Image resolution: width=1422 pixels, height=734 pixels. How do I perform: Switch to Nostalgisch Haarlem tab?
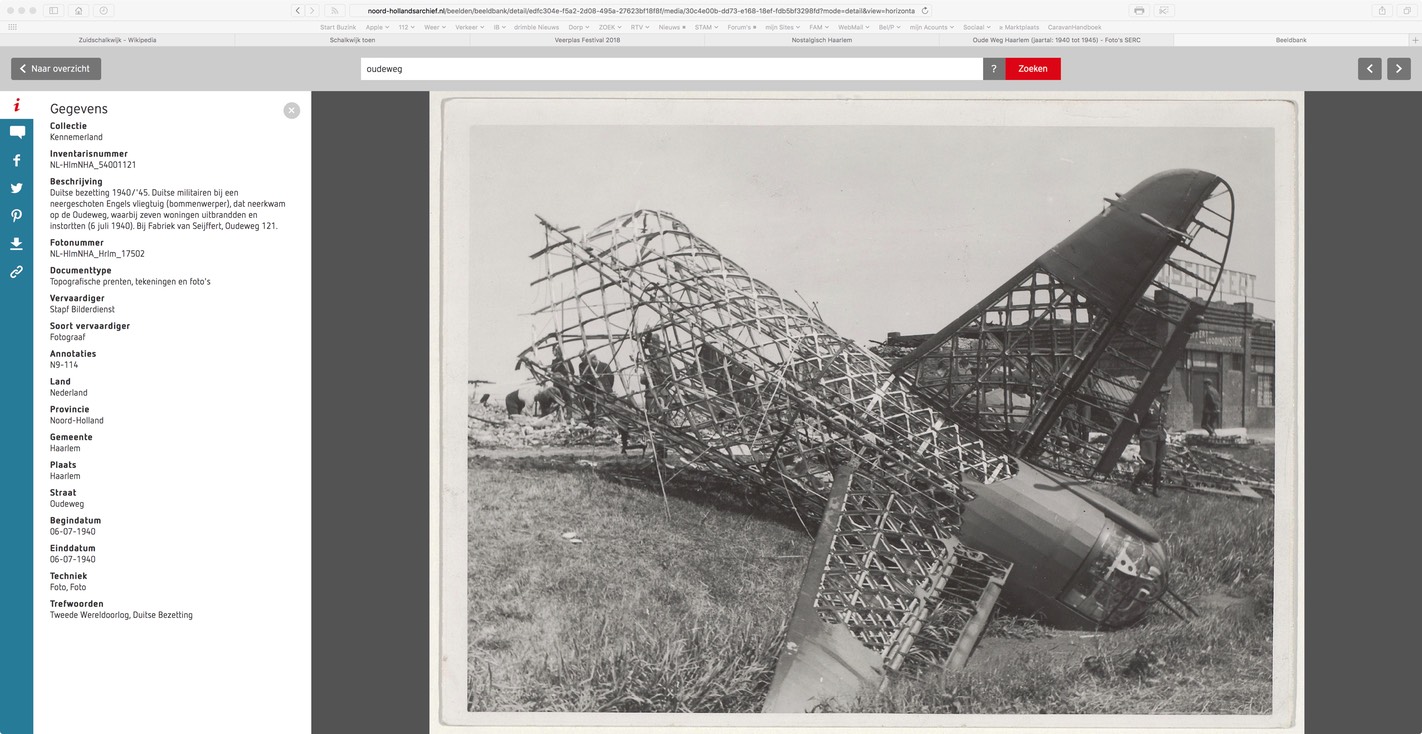click(822, 40)
